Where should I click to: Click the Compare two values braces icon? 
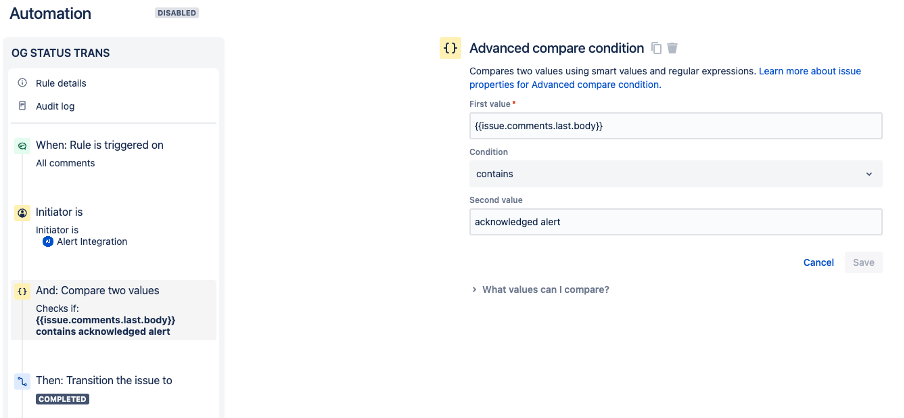tap(22, 291)
